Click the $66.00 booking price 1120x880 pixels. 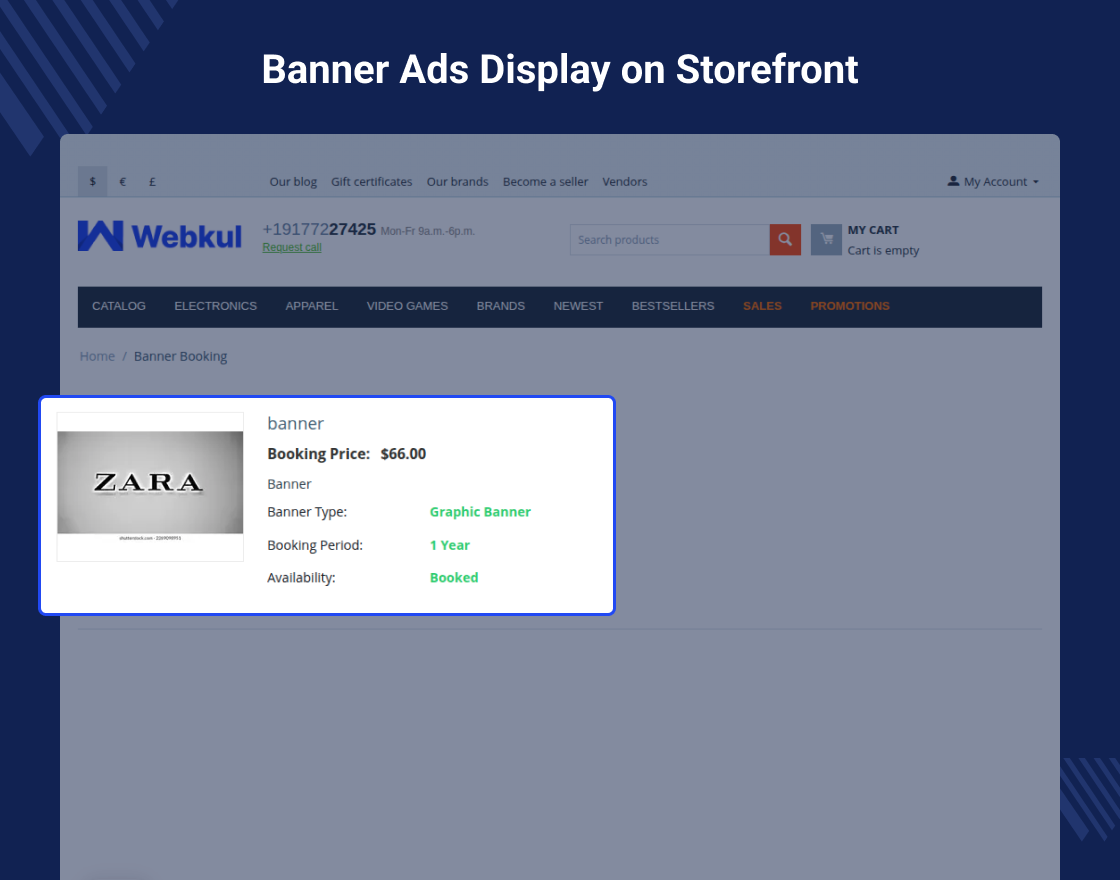(x=403, y=454)
